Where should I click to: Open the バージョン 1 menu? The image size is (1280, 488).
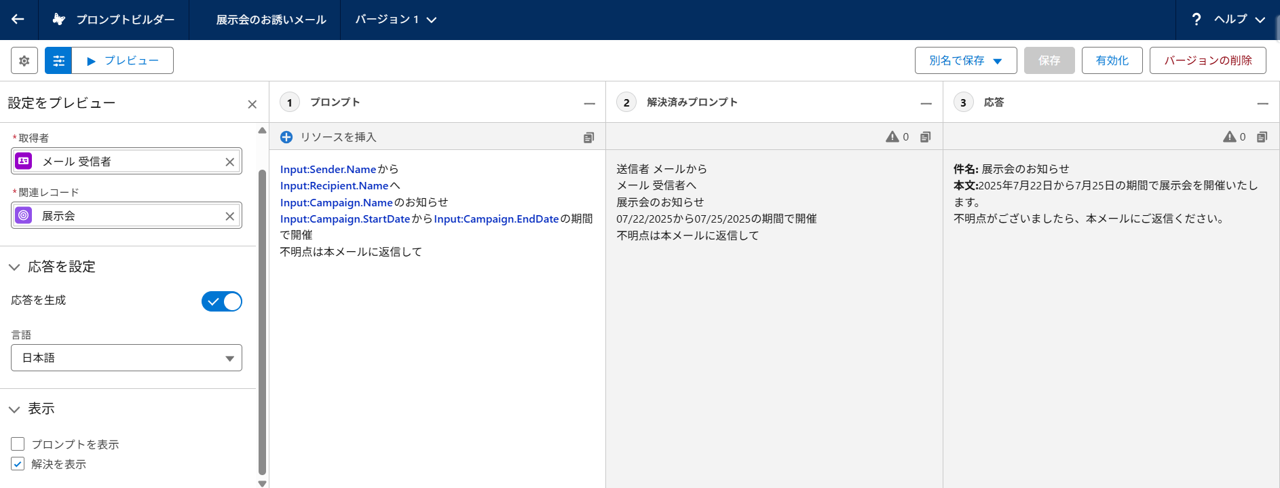coord(395,20)
